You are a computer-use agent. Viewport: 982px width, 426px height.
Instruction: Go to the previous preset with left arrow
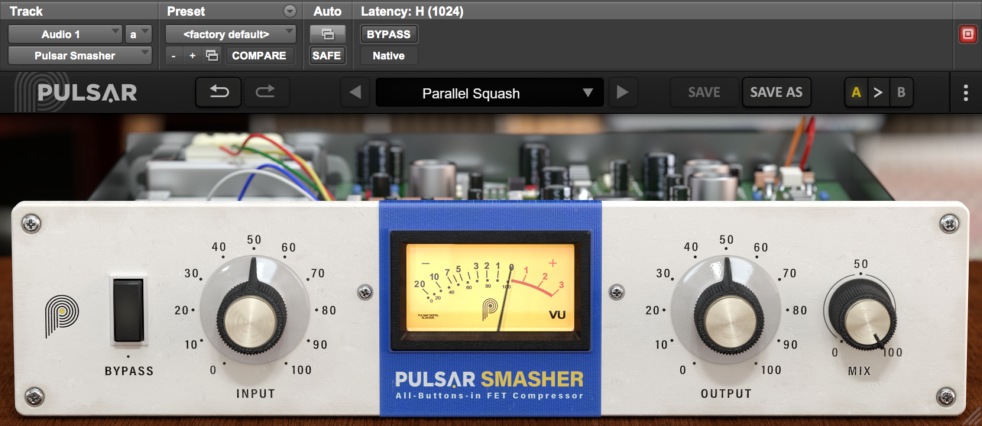354,94
